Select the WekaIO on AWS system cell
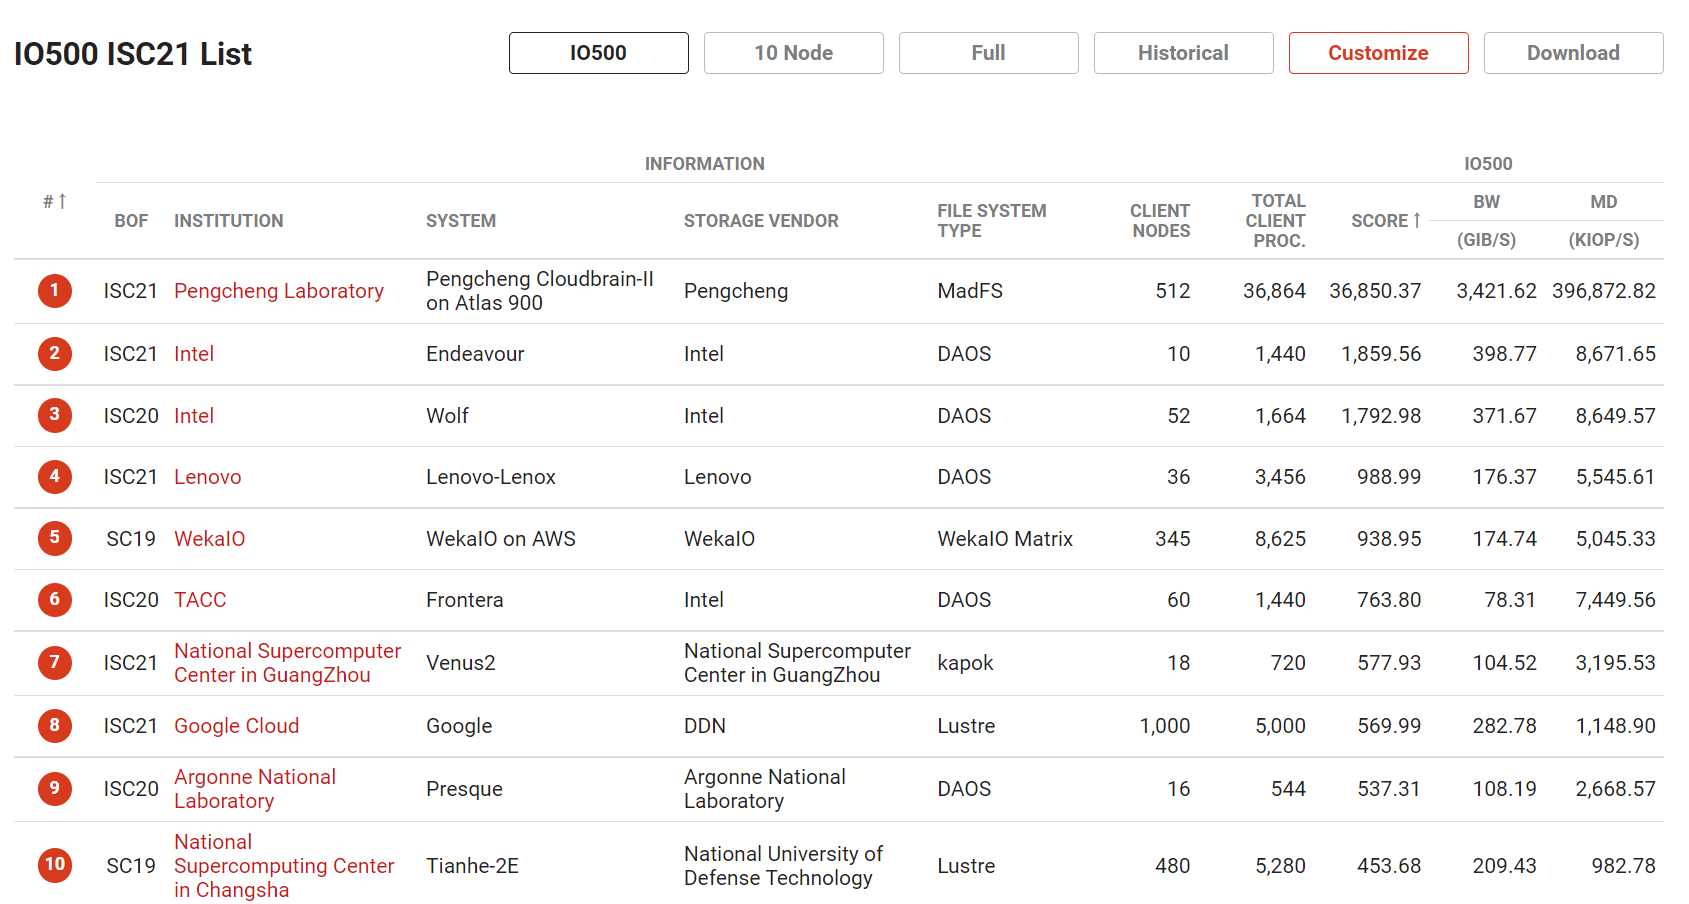This screenshot has width=1689, height=904. click(x=501, y=539)
